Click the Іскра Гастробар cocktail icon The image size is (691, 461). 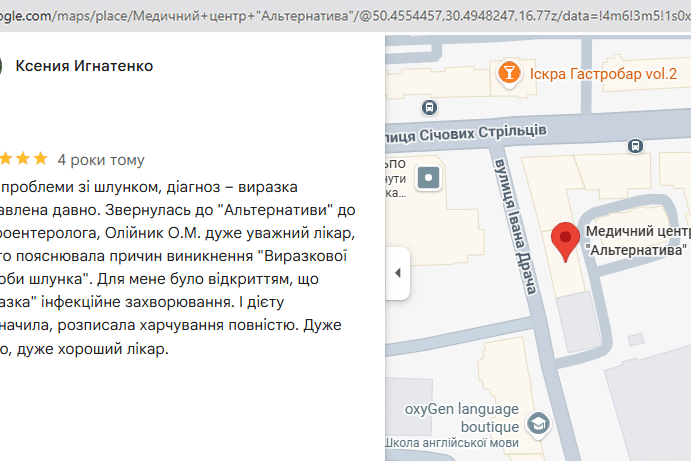point(509,72)
